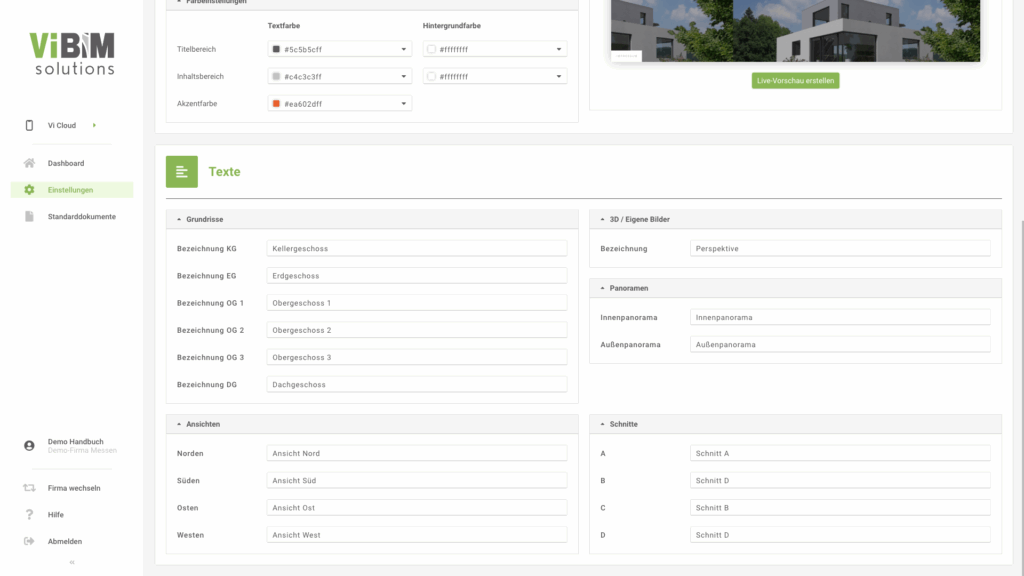Open Akzentfarbe color dropdown
The height and width of the screenshot is (576, 1024).
click(404, 103)
